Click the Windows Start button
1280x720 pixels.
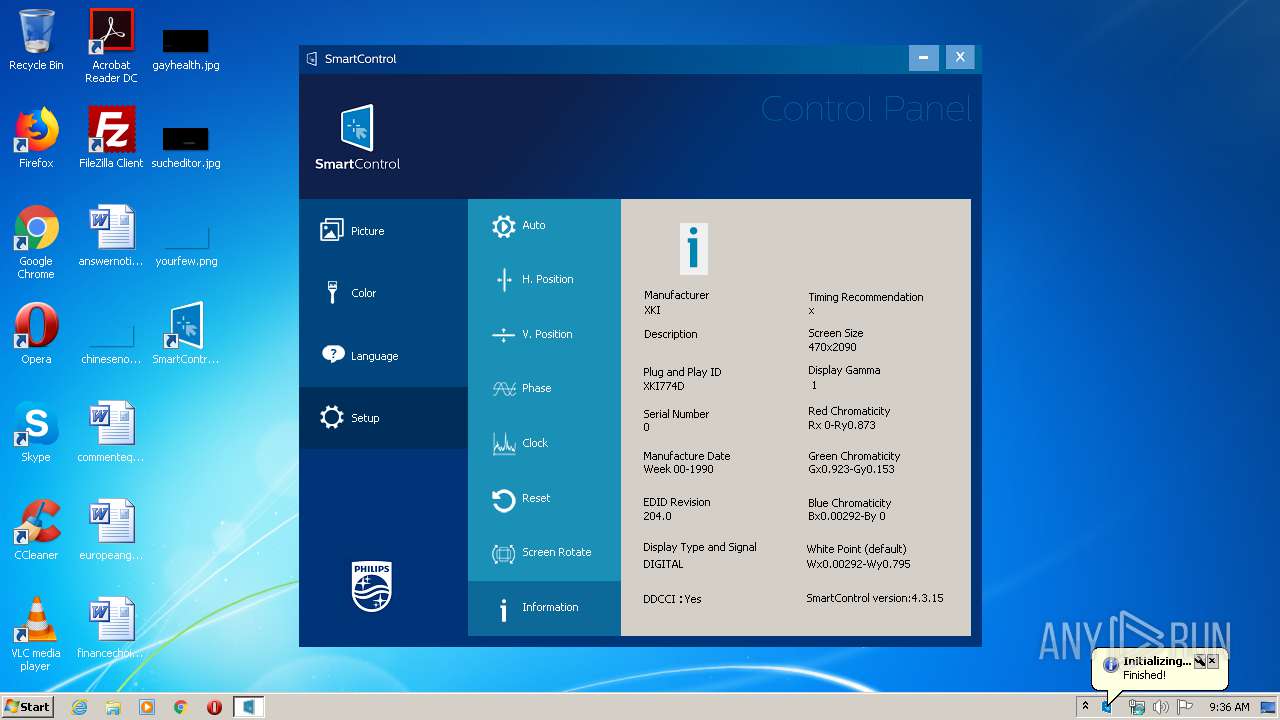(27, 706)
